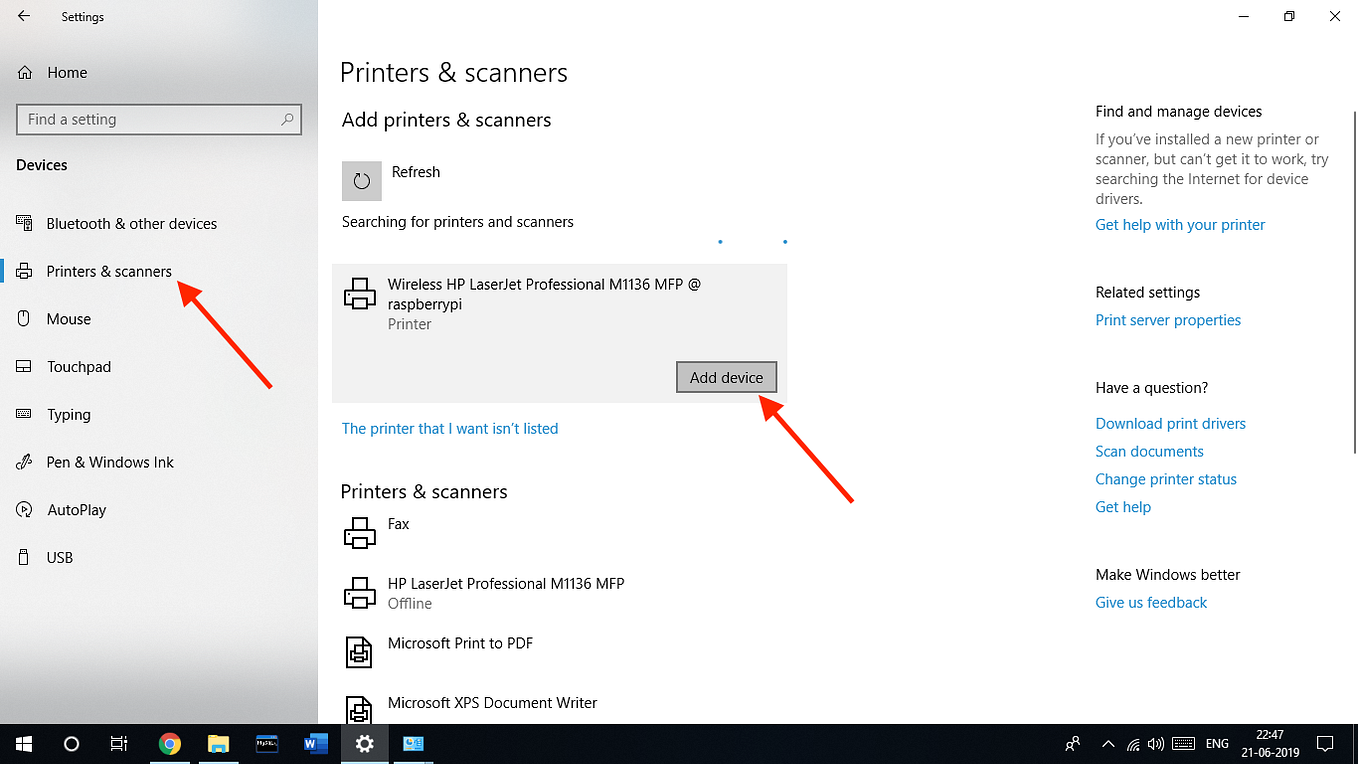Open Bluetooth & other devices settings
This screenshot has width=1358, height=764.
pos(131,223)
